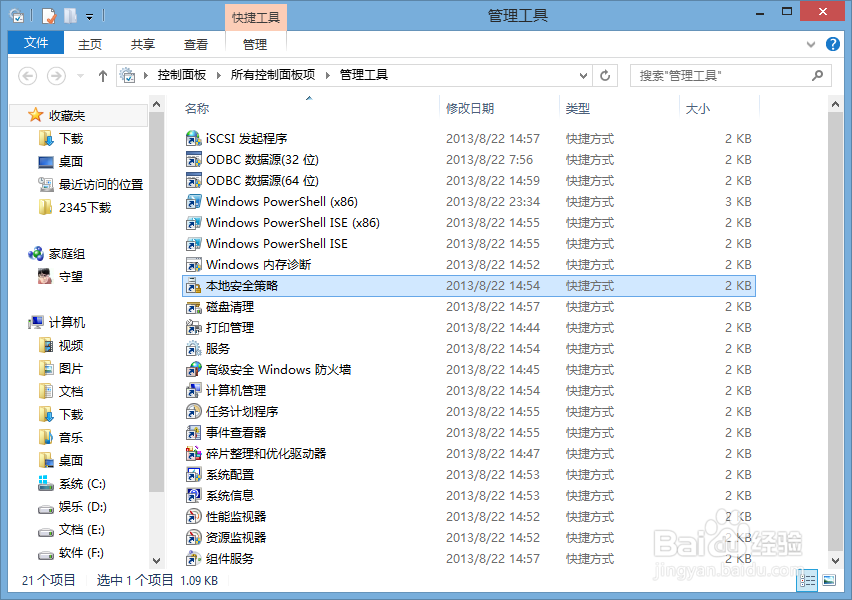Image resolution: width=852 pixels, height=600 pixels.
Task: Expand the arrow after 控制面板 breadcrumb
Action: point(218,76)
